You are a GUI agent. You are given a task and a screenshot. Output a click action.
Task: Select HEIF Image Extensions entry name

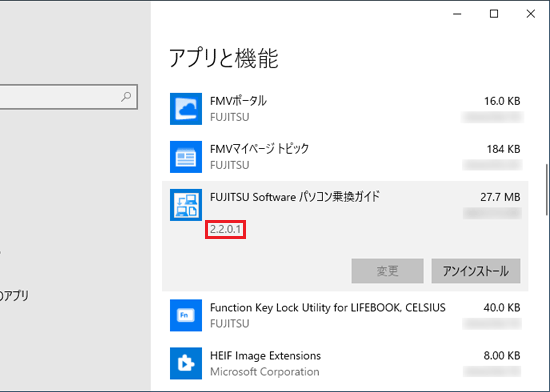(x=265, y=356)
